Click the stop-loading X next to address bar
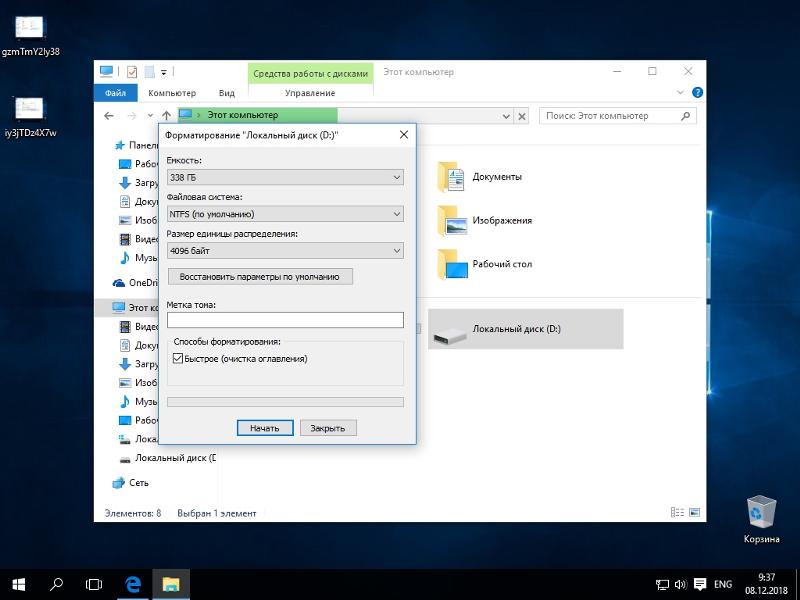Viewport: 800px width, 600px height. [x=522, y=116]
